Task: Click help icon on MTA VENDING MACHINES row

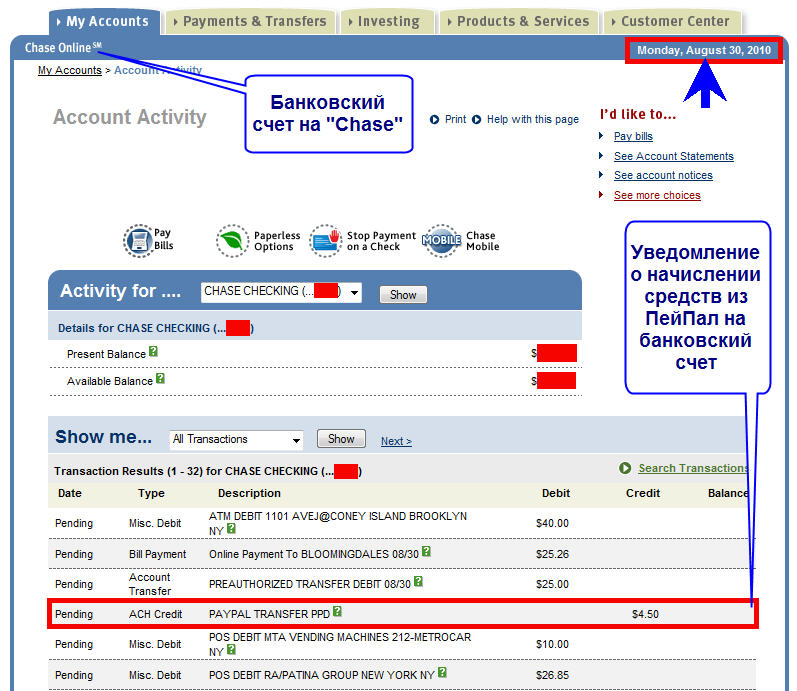Action: tap(231, 649)
